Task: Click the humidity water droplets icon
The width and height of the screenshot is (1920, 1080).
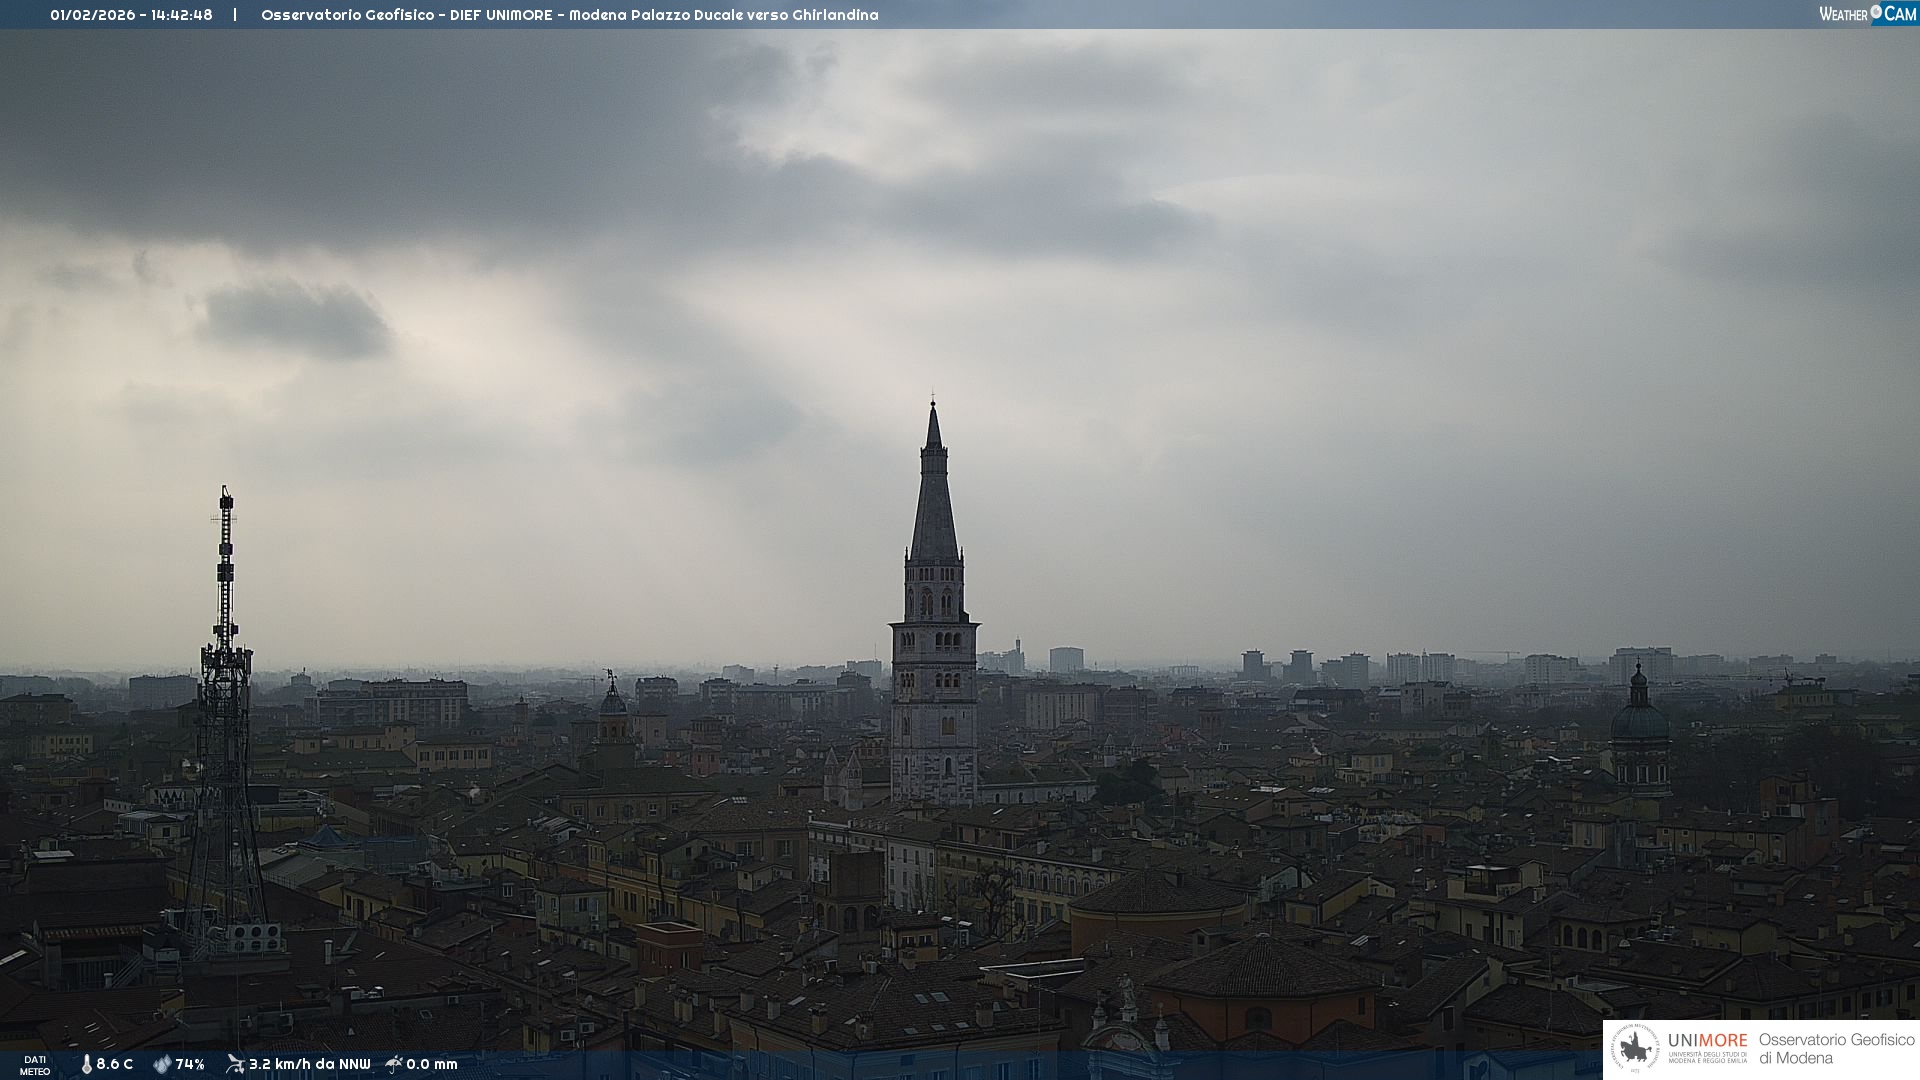Action: (x=162, y=1064)
